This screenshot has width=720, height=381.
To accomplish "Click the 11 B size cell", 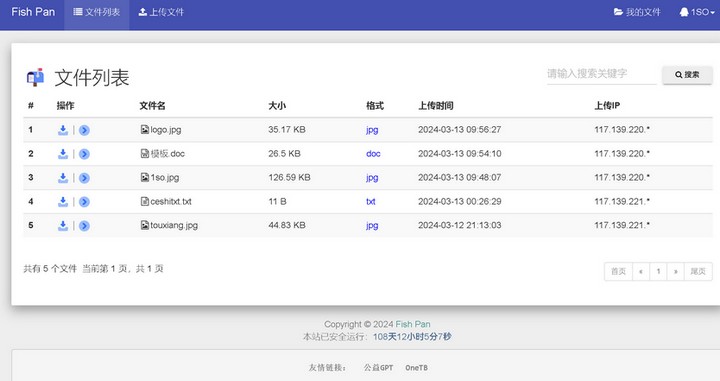I will [277, 202].
